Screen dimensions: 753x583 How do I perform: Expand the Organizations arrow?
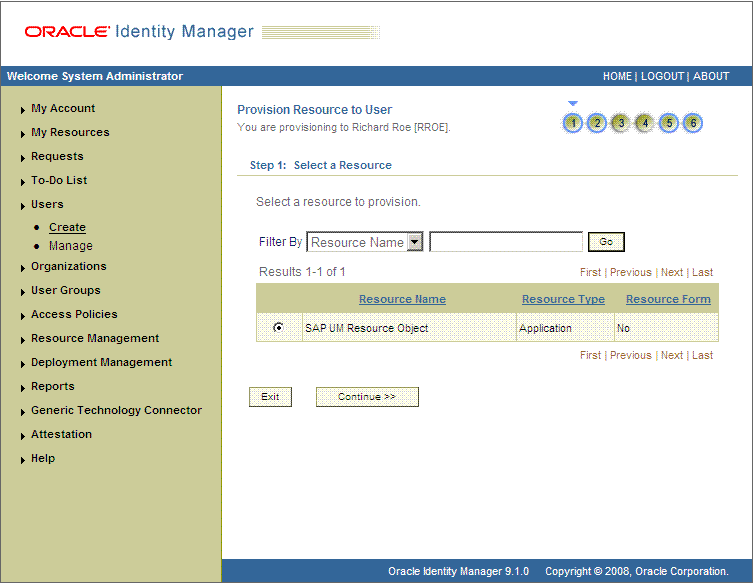tap(23, 268)
